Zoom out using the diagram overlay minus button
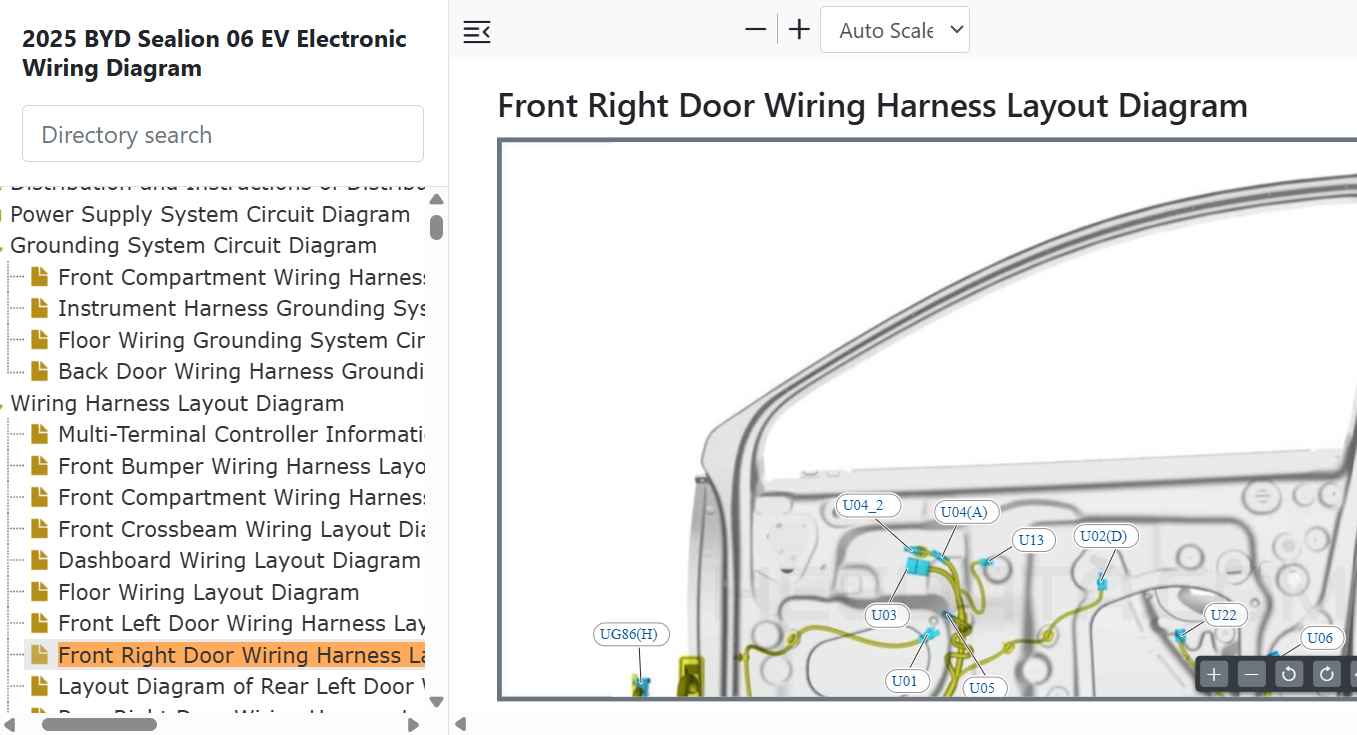Image resolution: width=1357 pixels, height=735 pixels. coord(1252,674)
